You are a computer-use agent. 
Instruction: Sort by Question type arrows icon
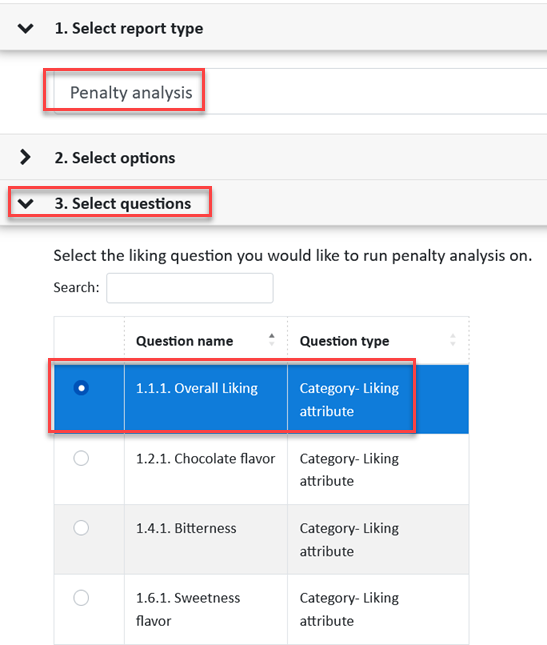452,340
